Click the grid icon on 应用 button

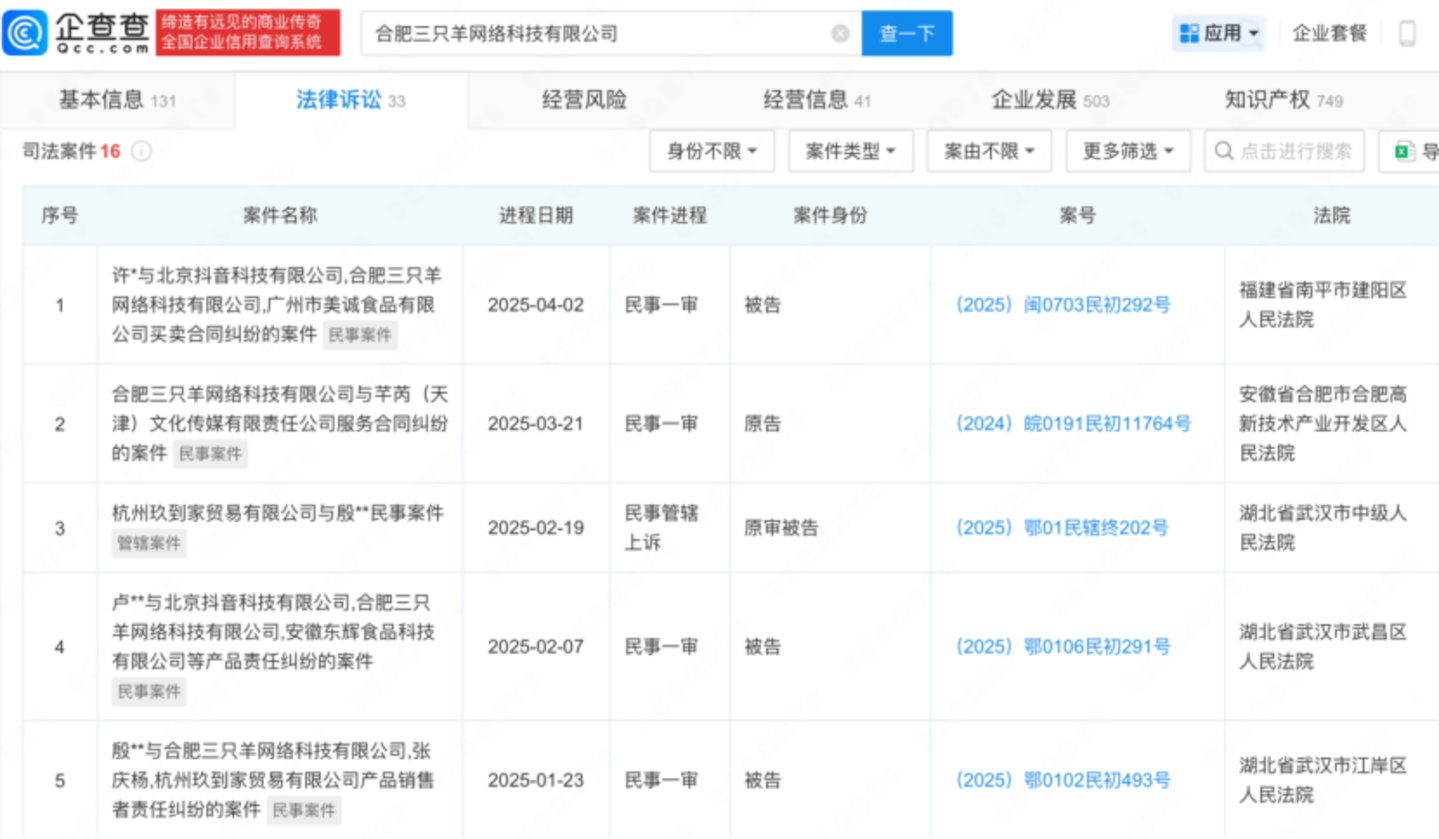click(1189, 33)
